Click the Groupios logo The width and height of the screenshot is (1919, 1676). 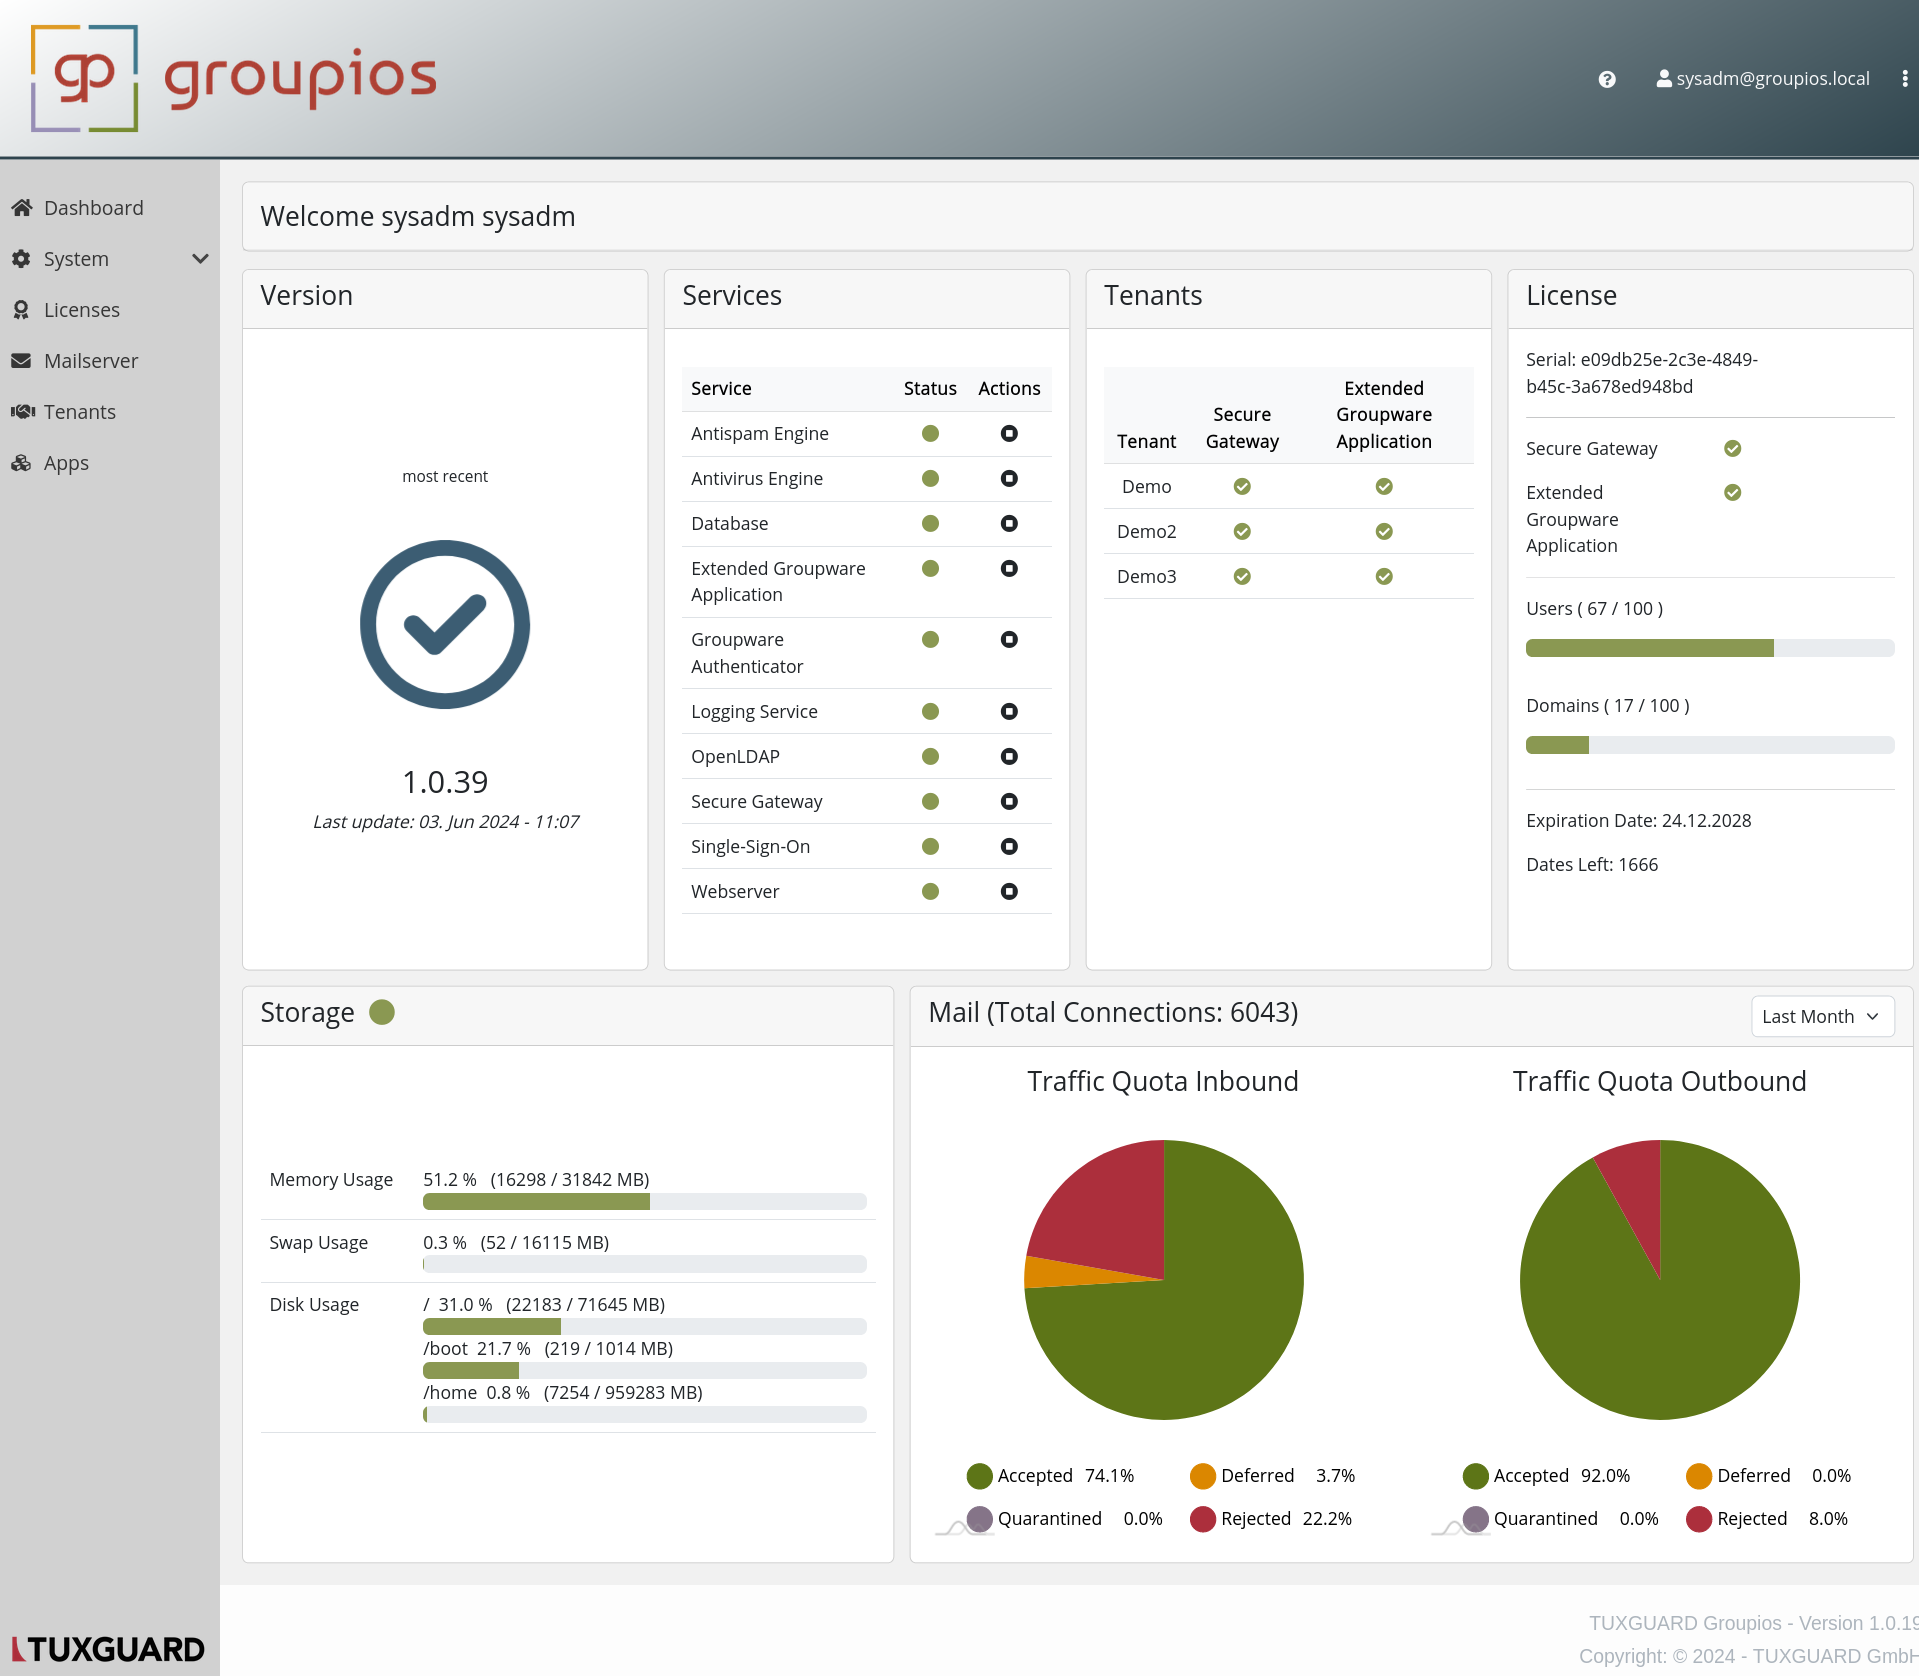click(x=234, y=79)
